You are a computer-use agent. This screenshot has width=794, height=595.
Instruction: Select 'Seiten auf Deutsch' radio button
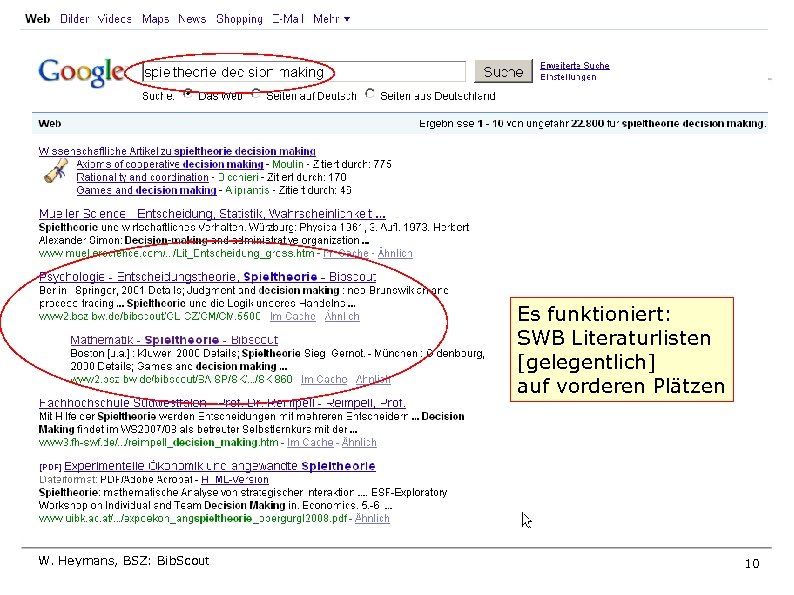256,94
